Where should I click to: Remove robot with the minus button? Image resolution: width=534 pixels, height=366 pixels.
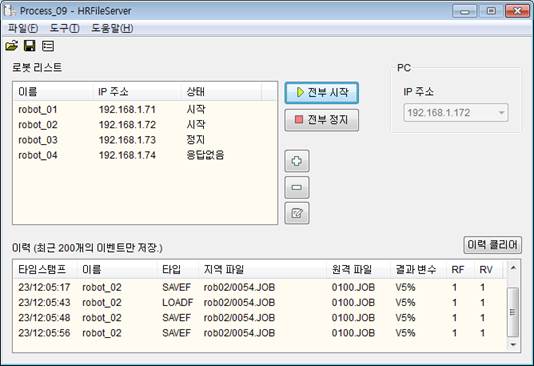297,187
